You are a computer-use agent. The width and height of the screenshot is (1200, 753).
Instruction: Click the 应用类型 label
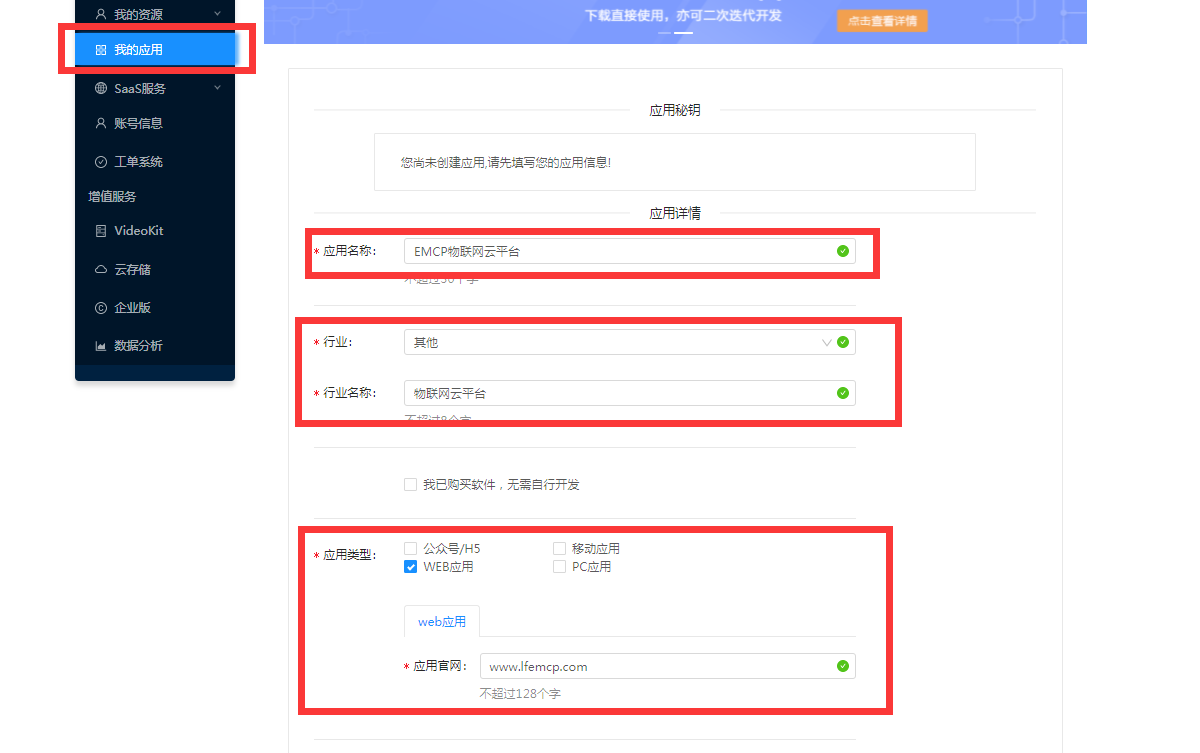(x=349, y=555)
